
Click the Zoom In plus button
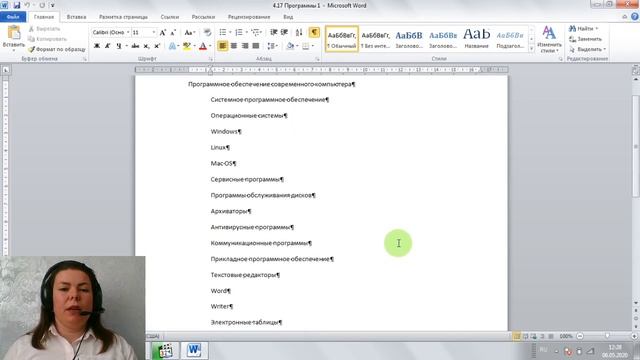(634, 336)
